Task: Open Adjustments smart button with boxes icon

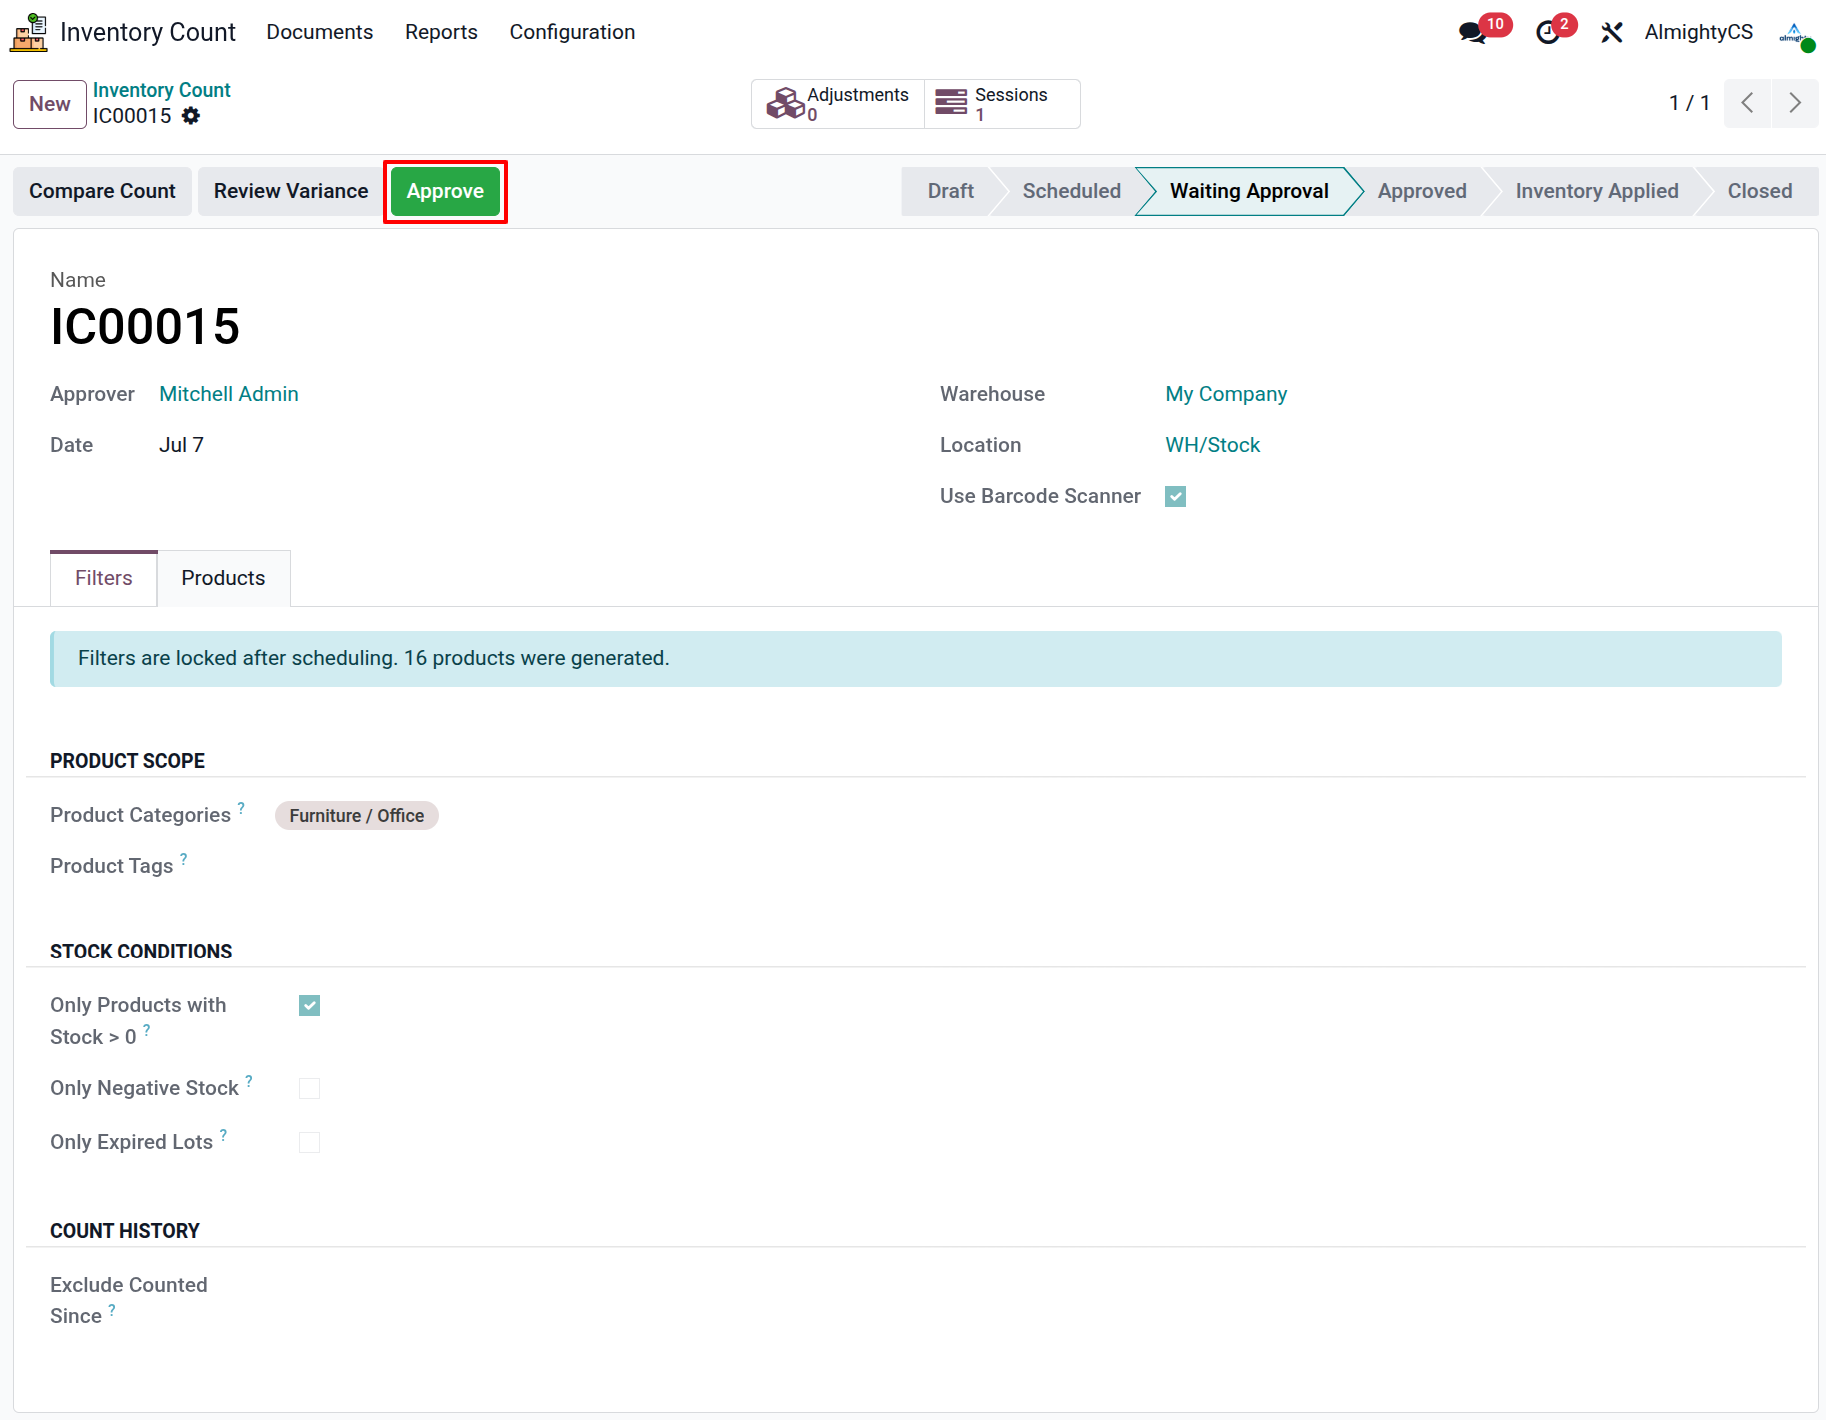Action: (838, 104)
